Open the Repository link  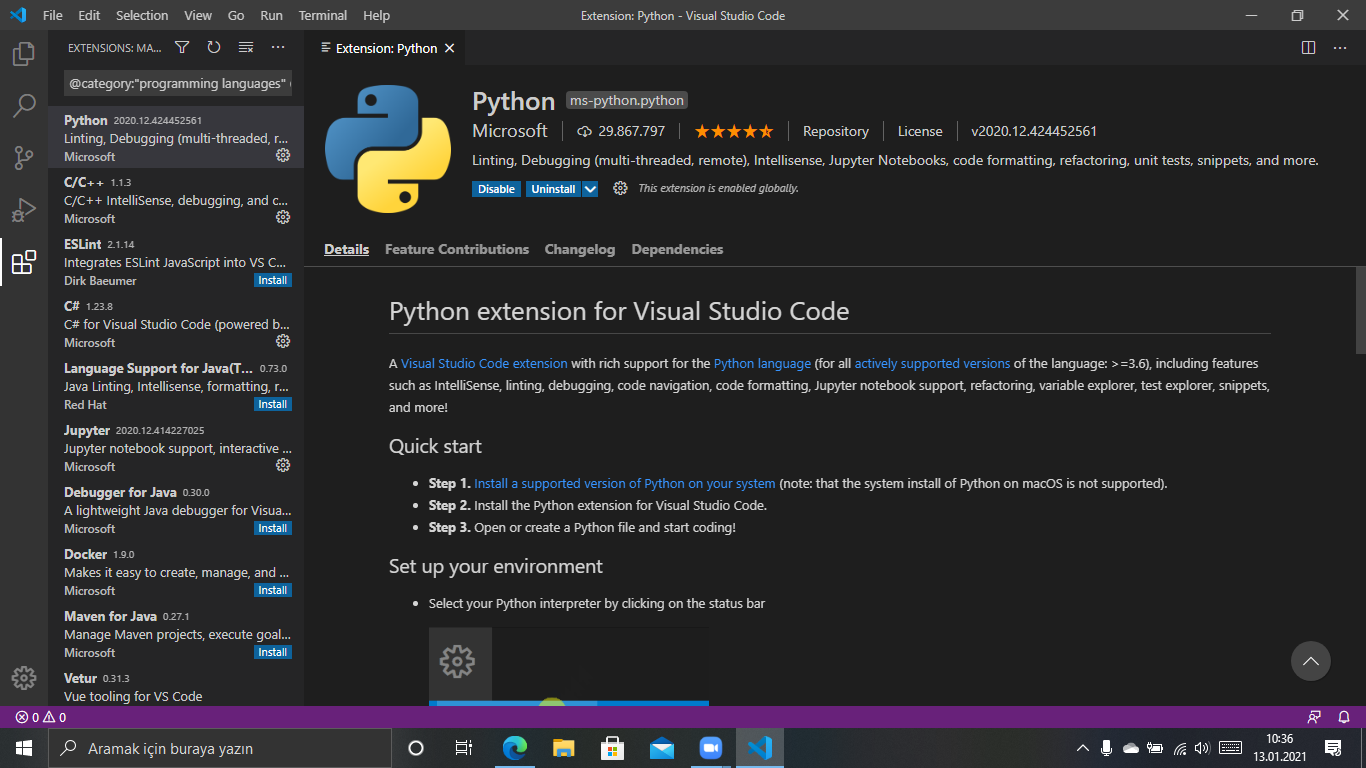pos(835,131)
